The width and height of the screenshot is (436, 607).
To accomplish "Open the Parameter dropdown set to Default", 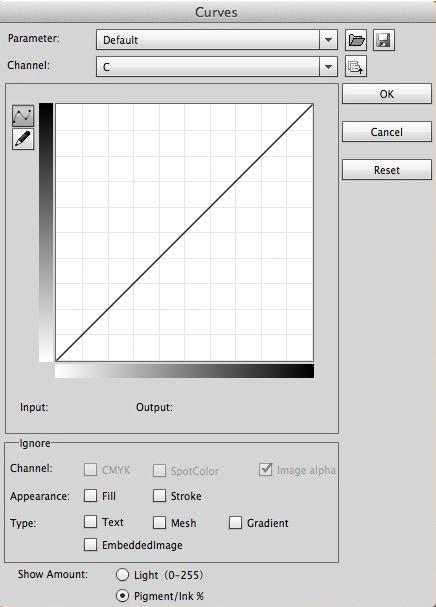I will (x=216, y=39).
